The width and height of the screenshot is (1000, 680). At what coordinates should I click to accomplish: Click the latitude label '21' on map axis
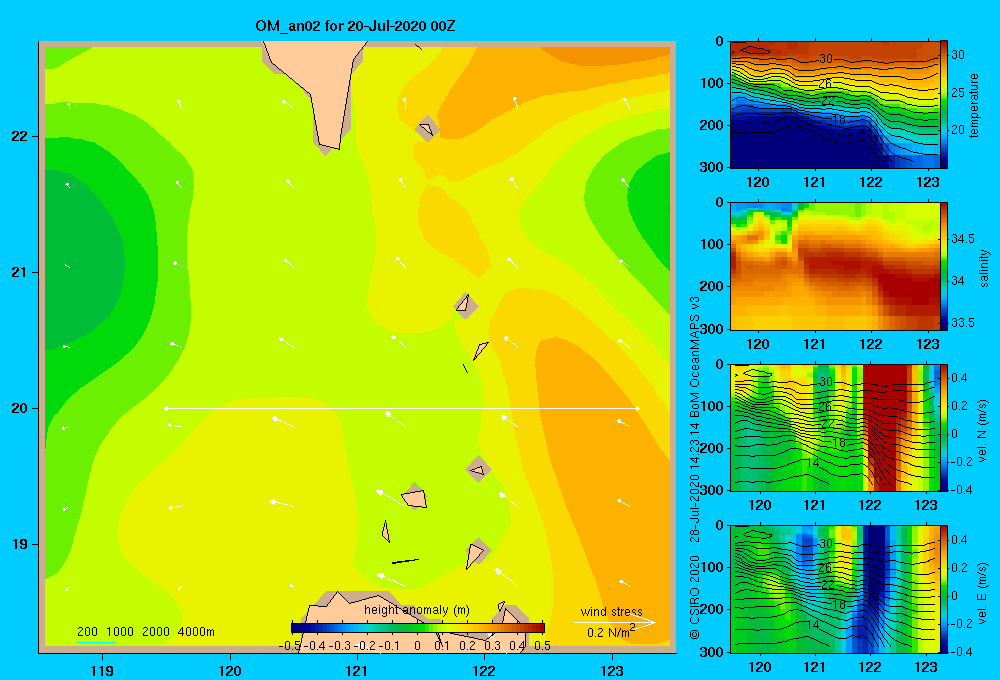coord(20,272)
